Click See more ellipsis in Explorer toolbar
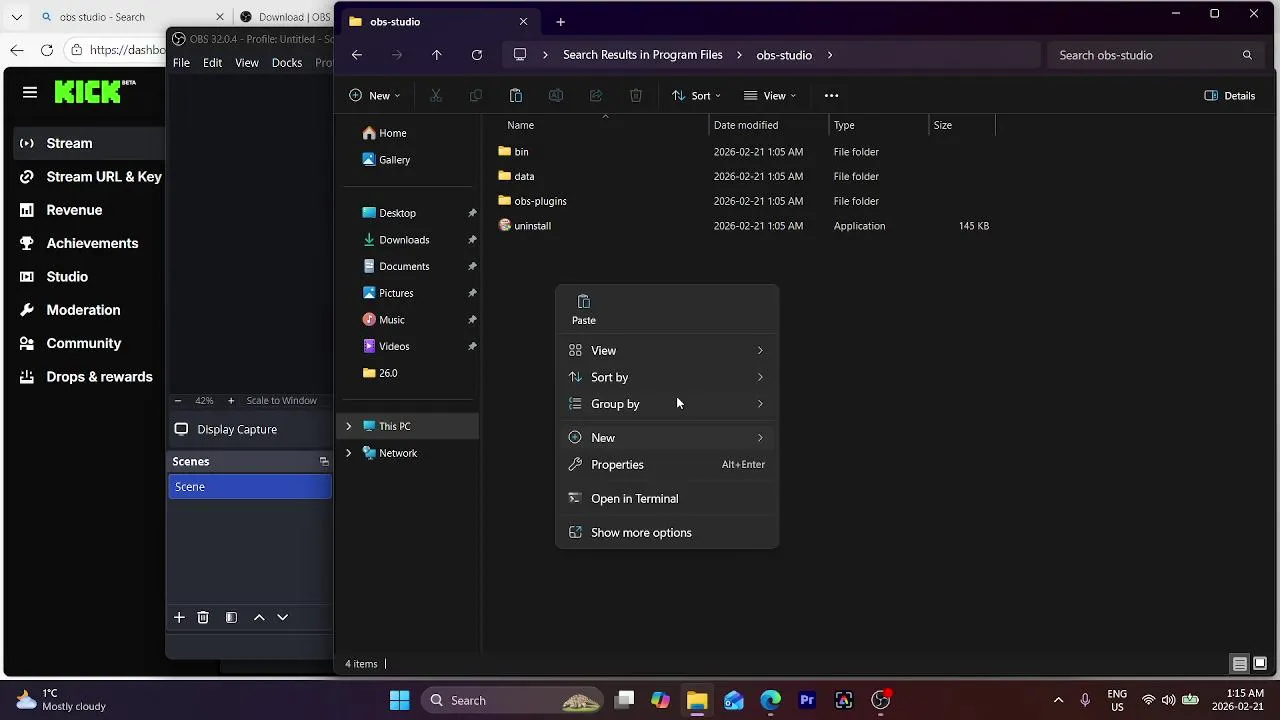 (831, 96)
